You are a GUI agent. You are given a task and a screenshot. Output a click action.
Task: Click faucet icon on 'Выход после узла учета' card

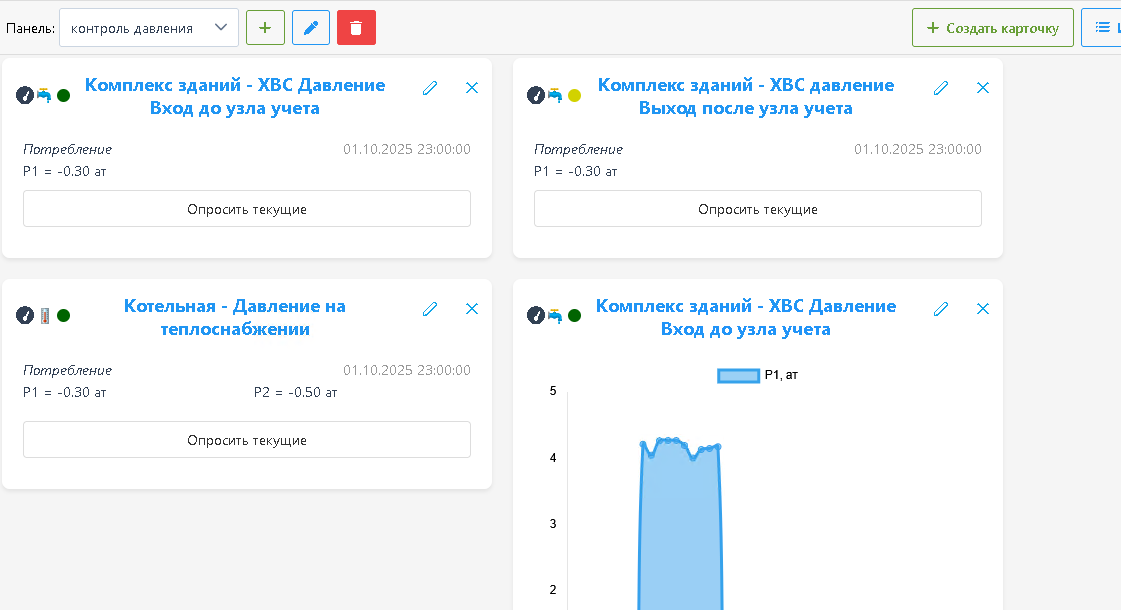point(554,95)
